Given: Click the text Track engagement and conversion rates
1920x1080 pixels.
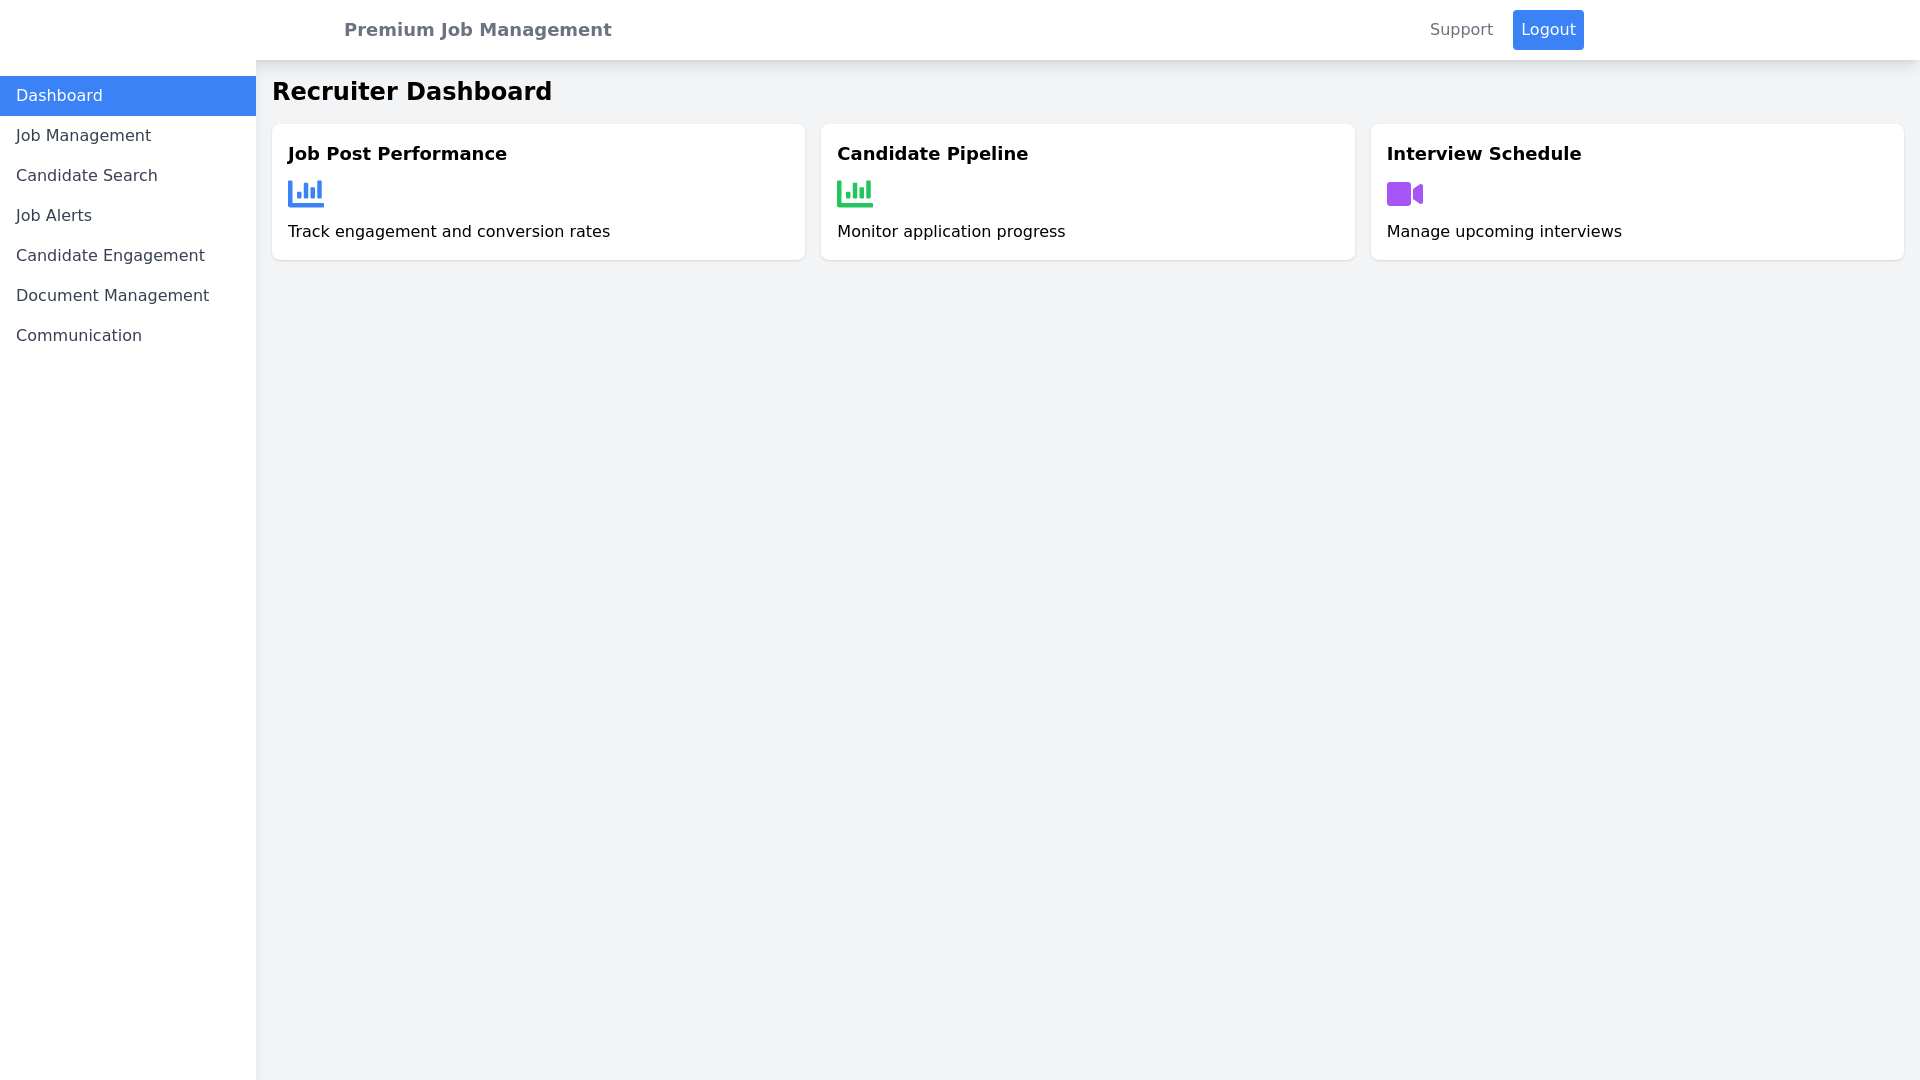Looking at the screenshot, I should click(448, 231).
